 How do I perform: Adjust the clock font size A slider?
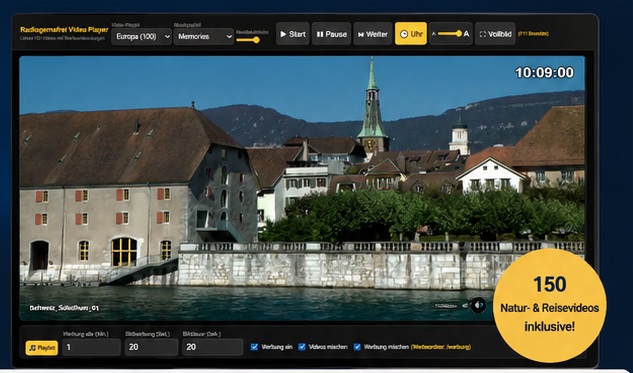point(450,34)
